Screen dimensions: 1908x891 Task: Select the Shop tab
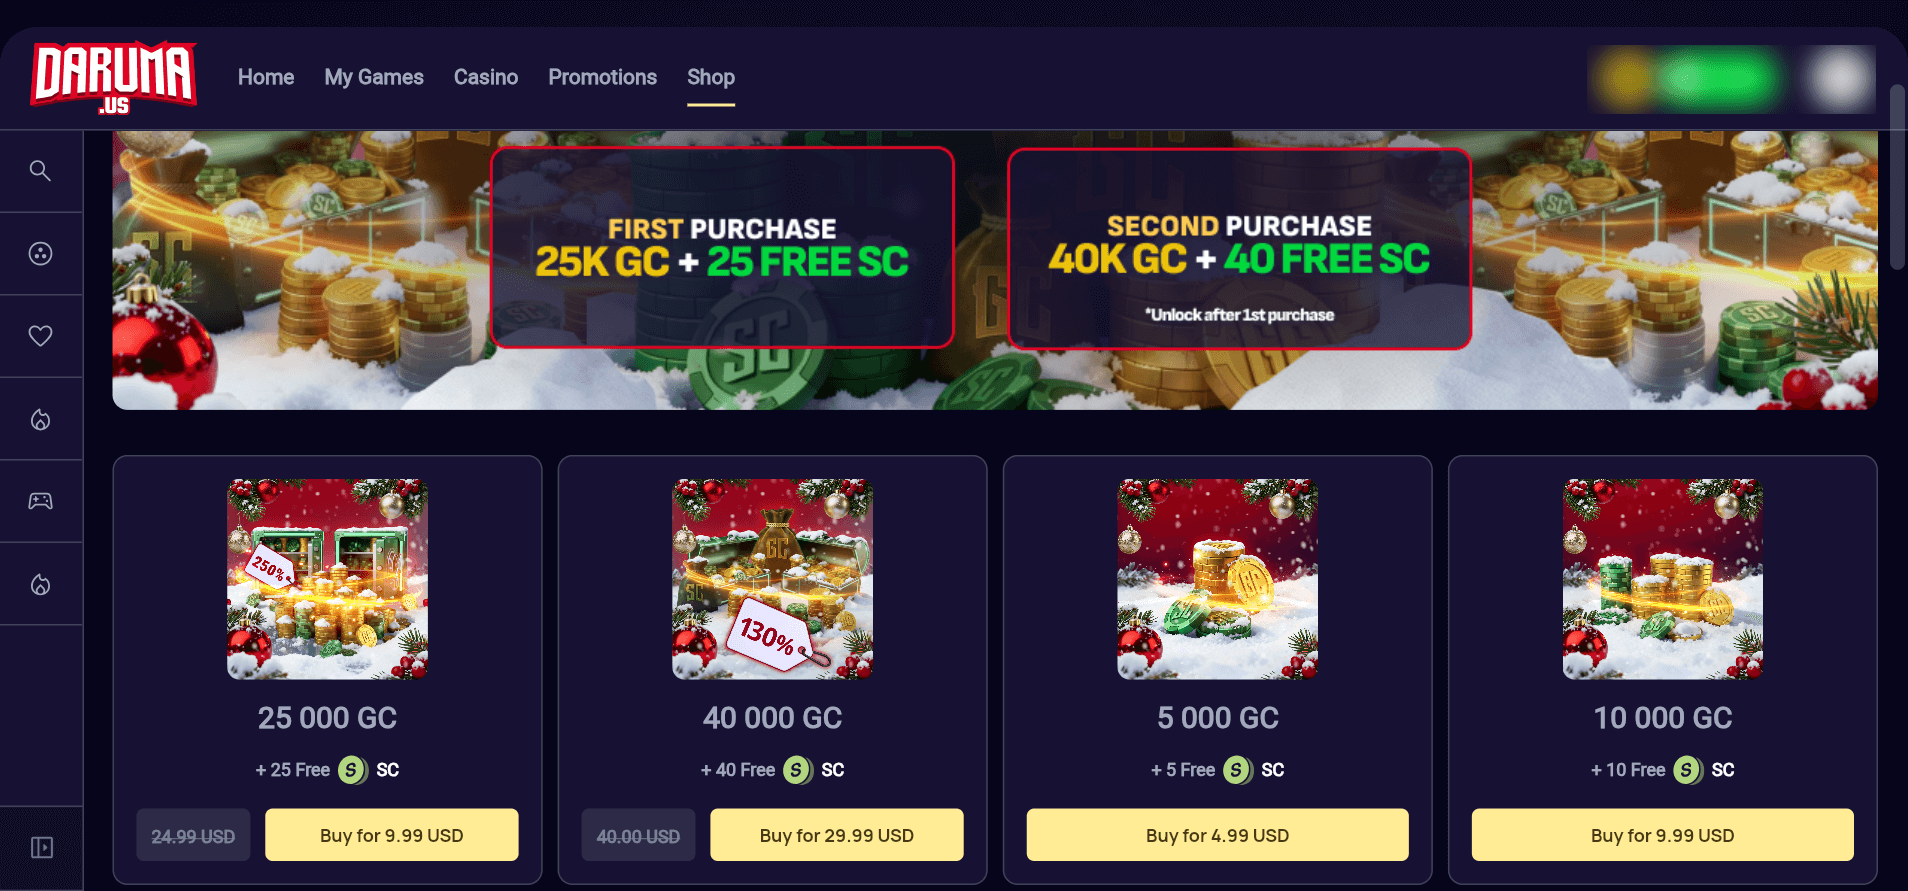tap(711, 77)
